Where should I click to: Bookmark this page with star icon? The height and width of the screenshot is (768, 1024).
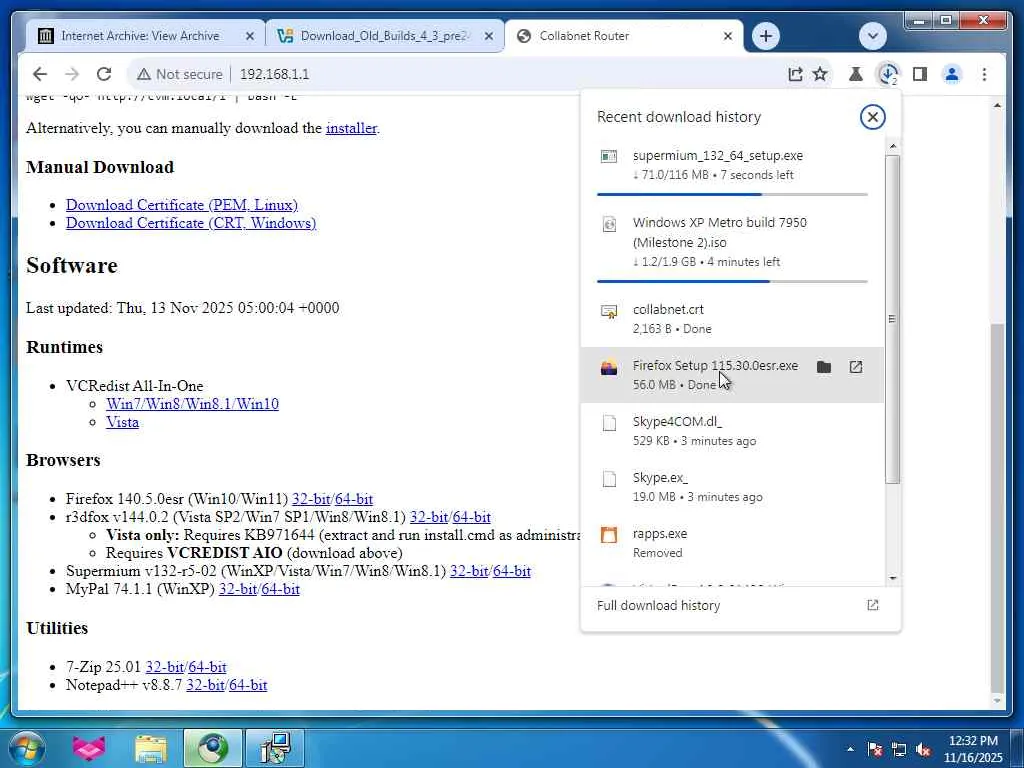coord(820,74)
